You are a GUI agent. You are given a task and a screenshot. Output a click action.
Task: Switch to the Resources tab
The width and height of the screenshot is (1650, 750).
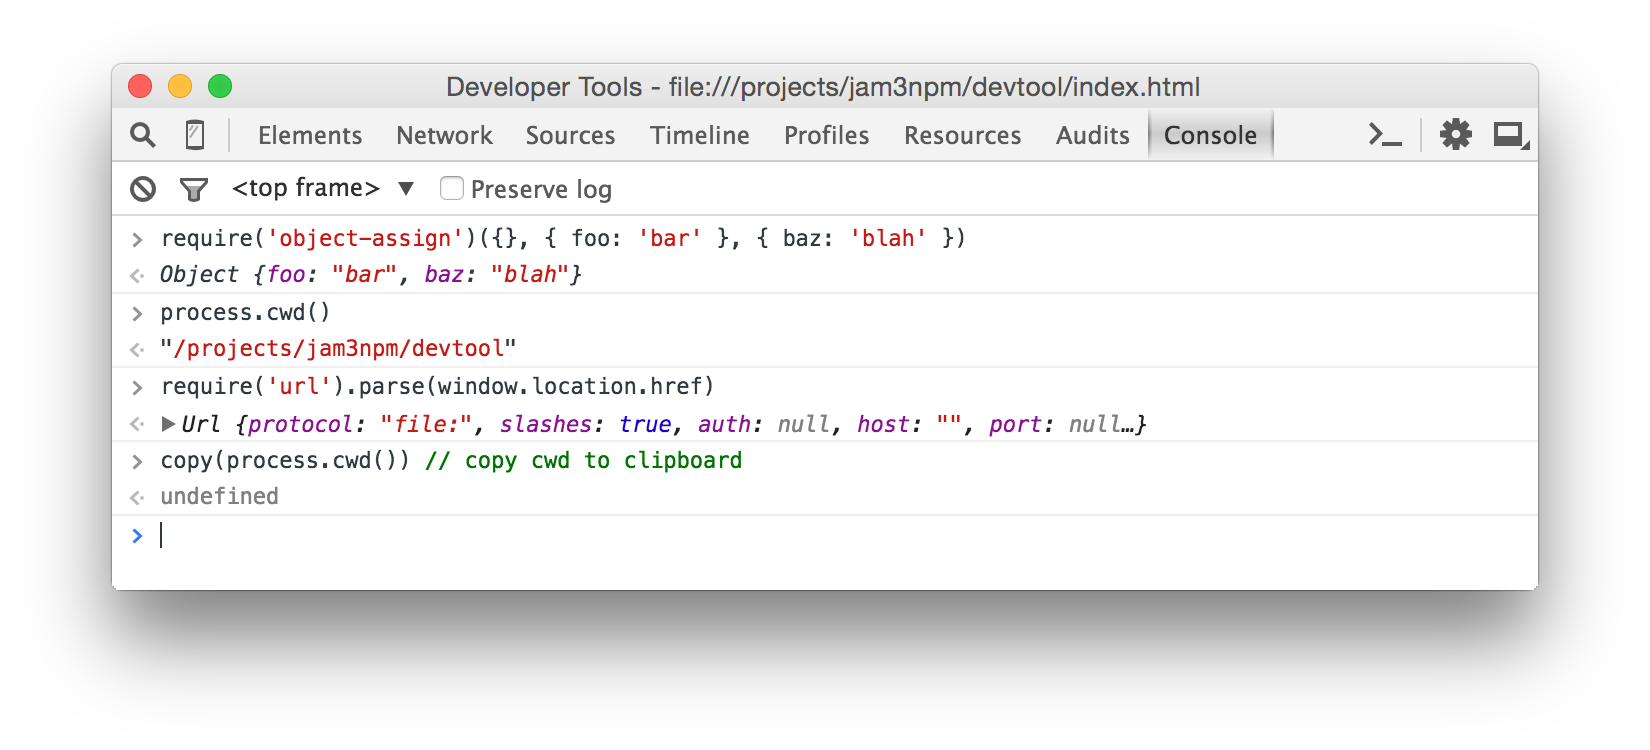point(963,135)
